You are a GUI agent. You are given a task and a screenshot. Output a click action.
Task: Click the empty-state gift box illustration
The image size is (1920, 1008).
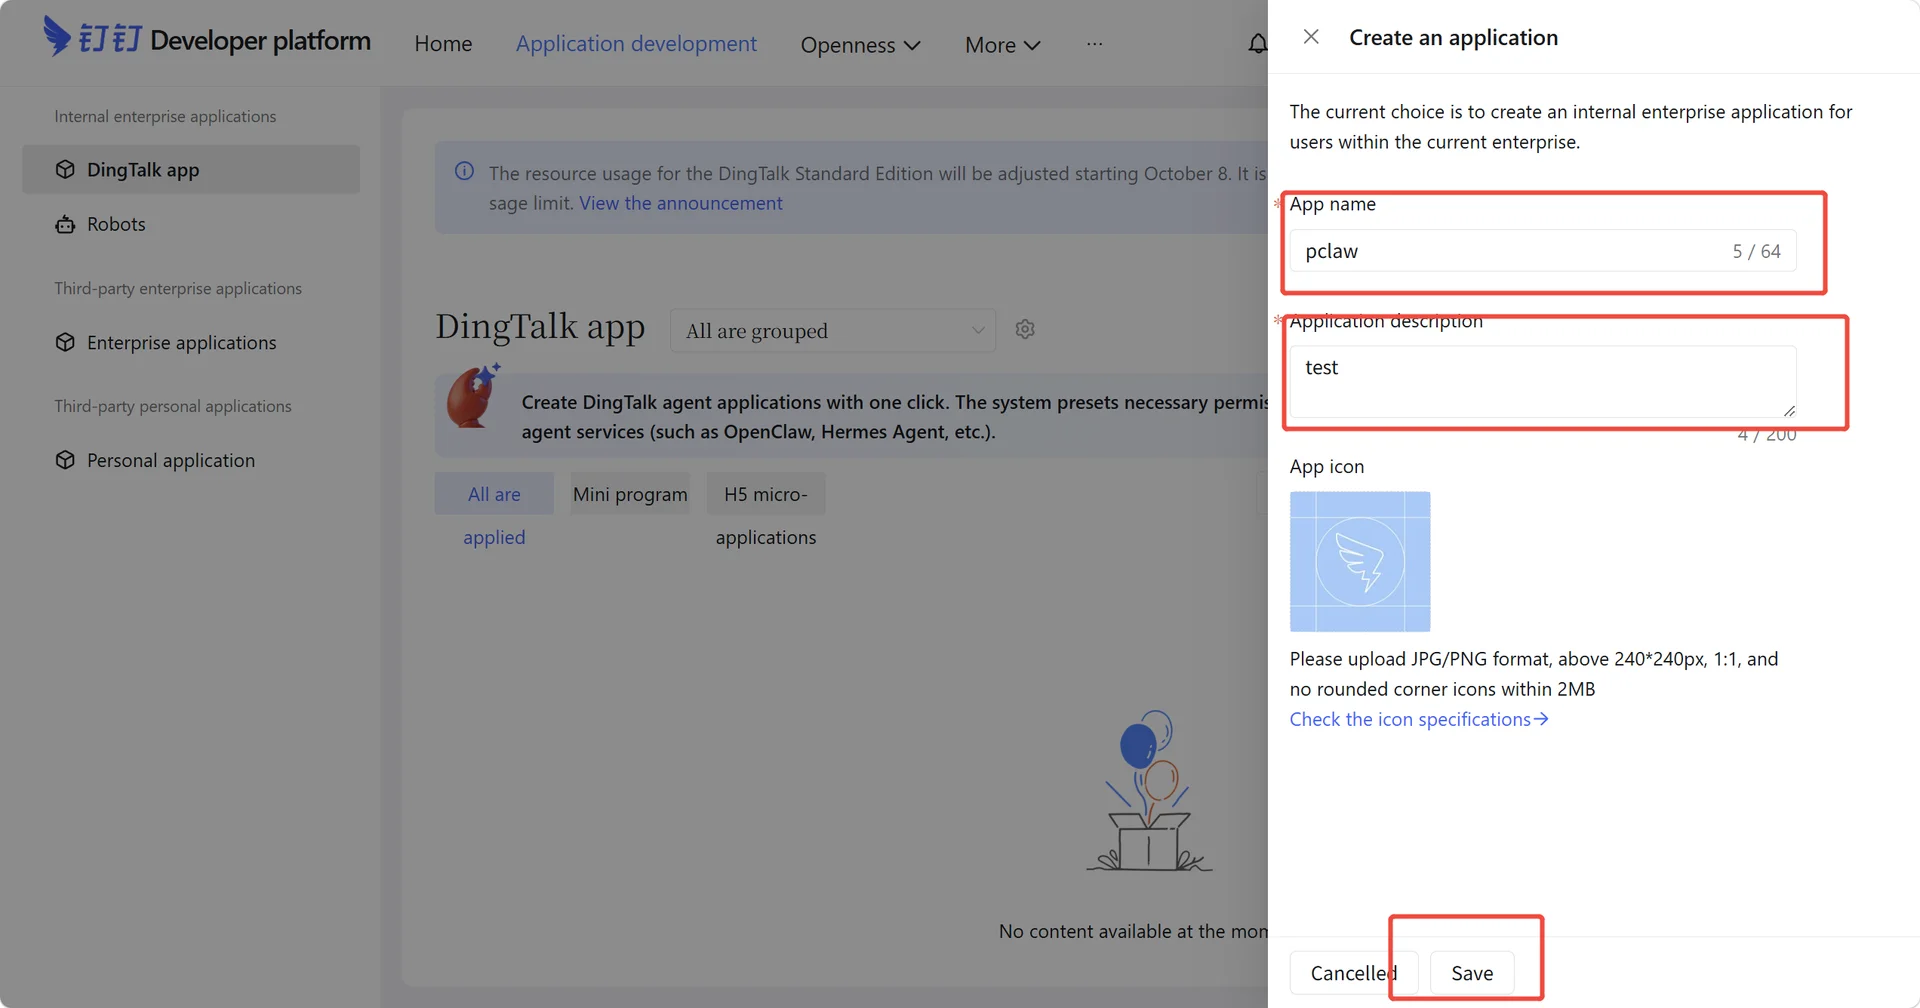click(x=1149, y=790)
